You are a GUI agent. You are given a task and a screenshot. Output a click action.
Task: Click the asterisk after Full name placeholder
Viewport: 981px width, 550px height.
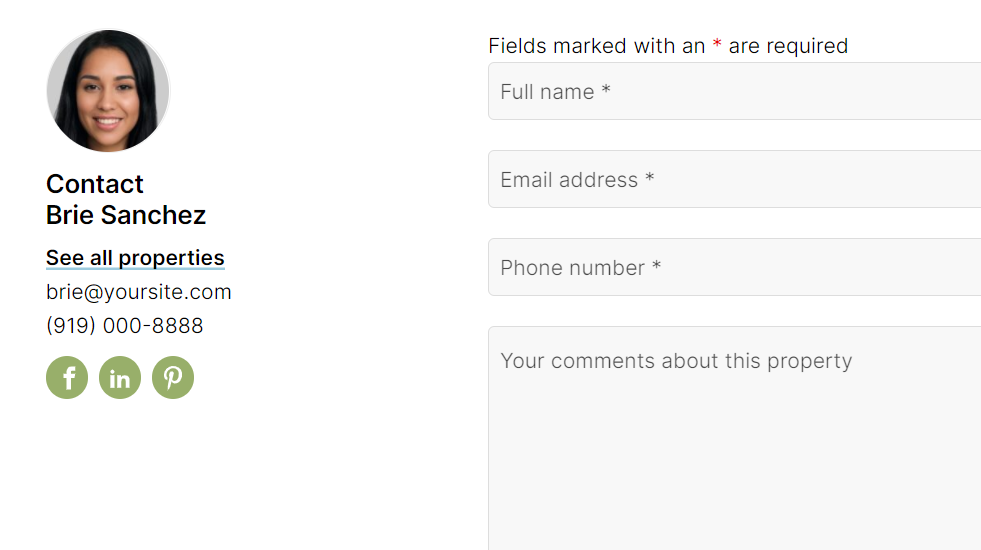coord(606,89)
